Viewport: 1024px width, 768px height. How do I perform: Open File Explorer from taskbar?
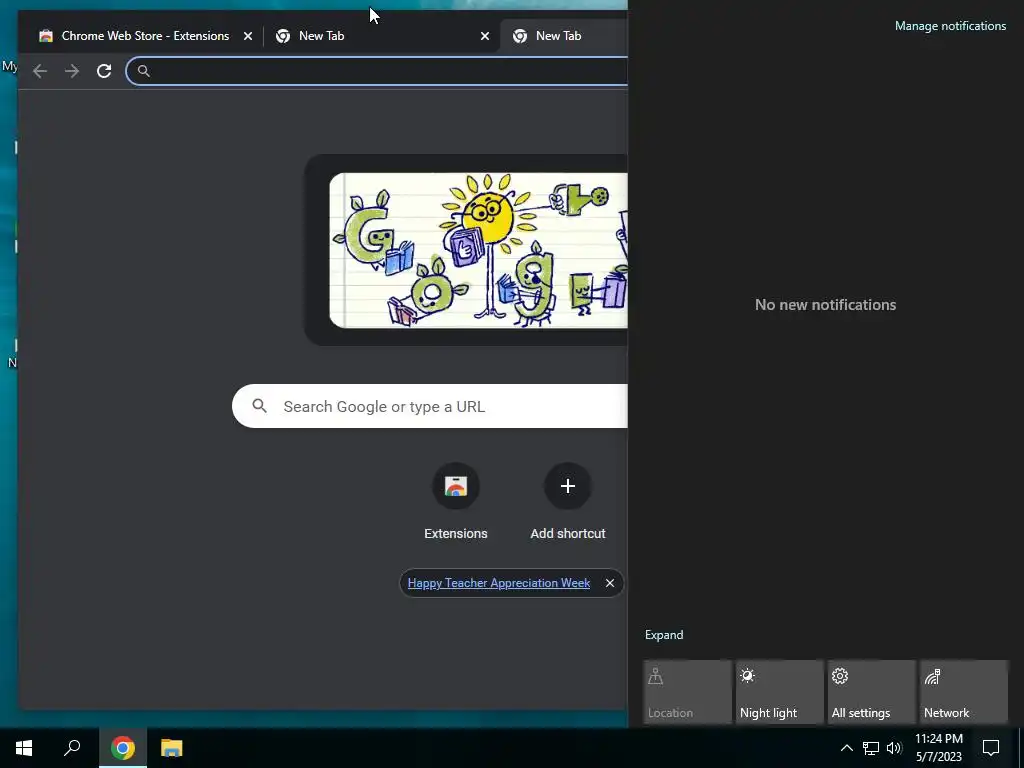[172, 748]
